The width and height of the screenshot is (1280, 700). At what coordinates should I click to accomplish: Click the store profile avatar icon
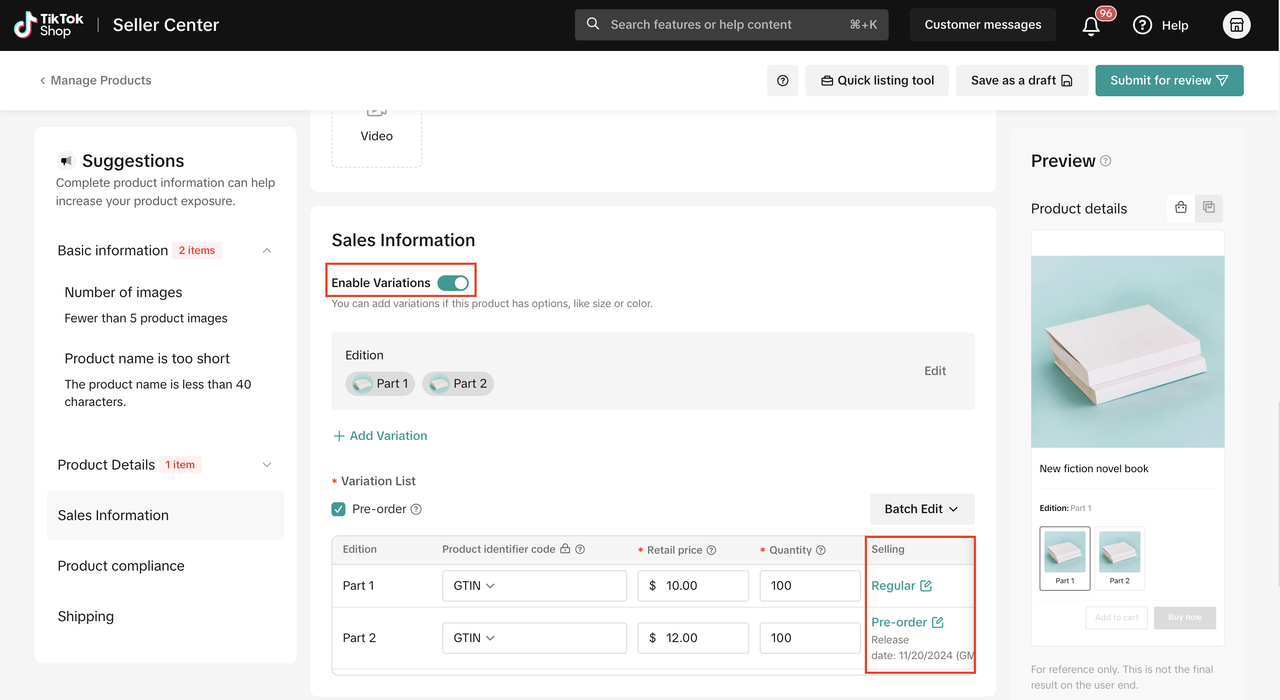(1236, 25)
